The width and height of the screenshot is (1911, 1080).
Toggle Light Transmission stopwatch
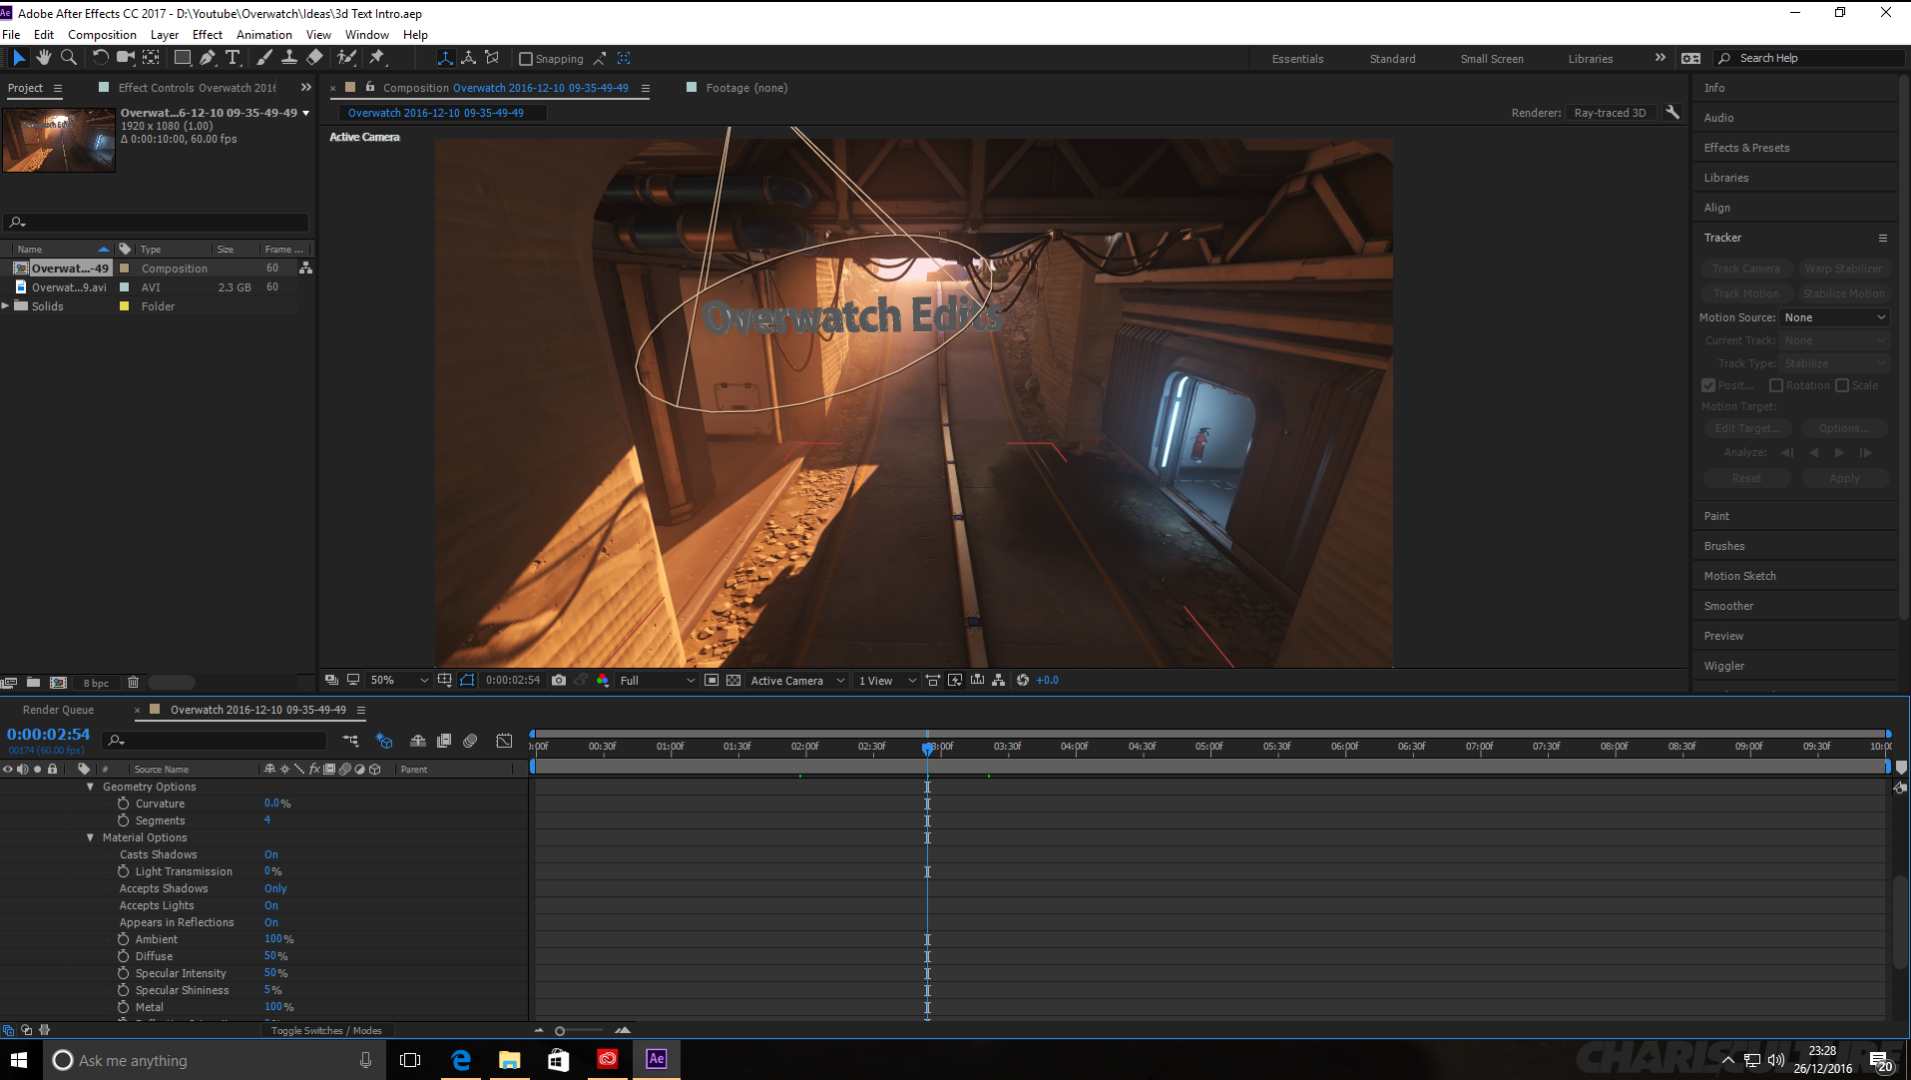[123, 871]
